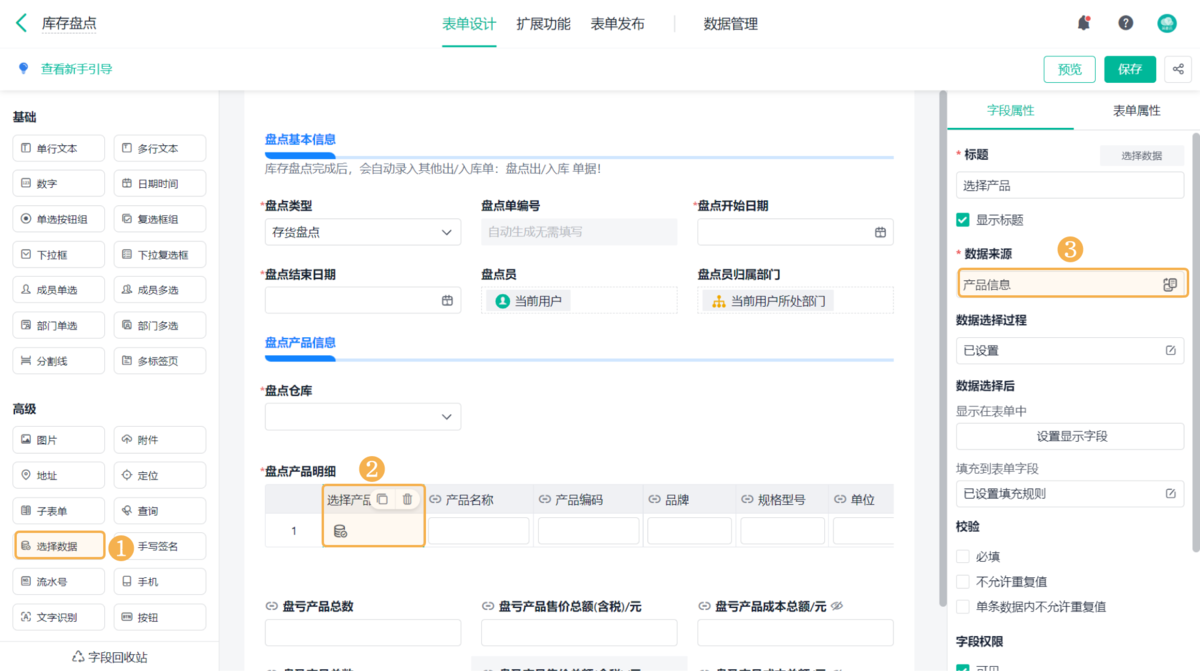The image size is (1200, 671).
Task: Expand the 盘点类型 dropdown
Action: pyautogui.click(x=446, y=232)
